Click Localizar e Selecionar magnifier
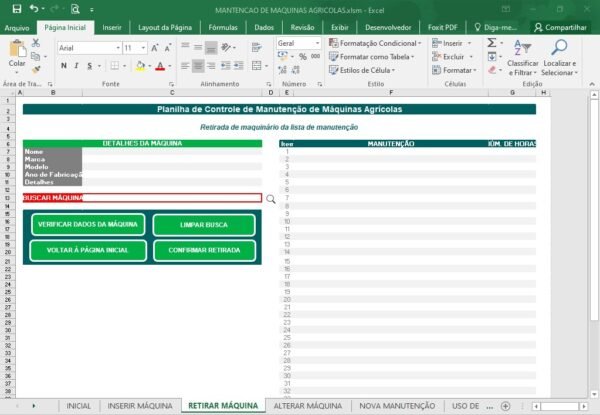This screenshot has height=415, width=600. pyautogui.click(x=559, y=57)
